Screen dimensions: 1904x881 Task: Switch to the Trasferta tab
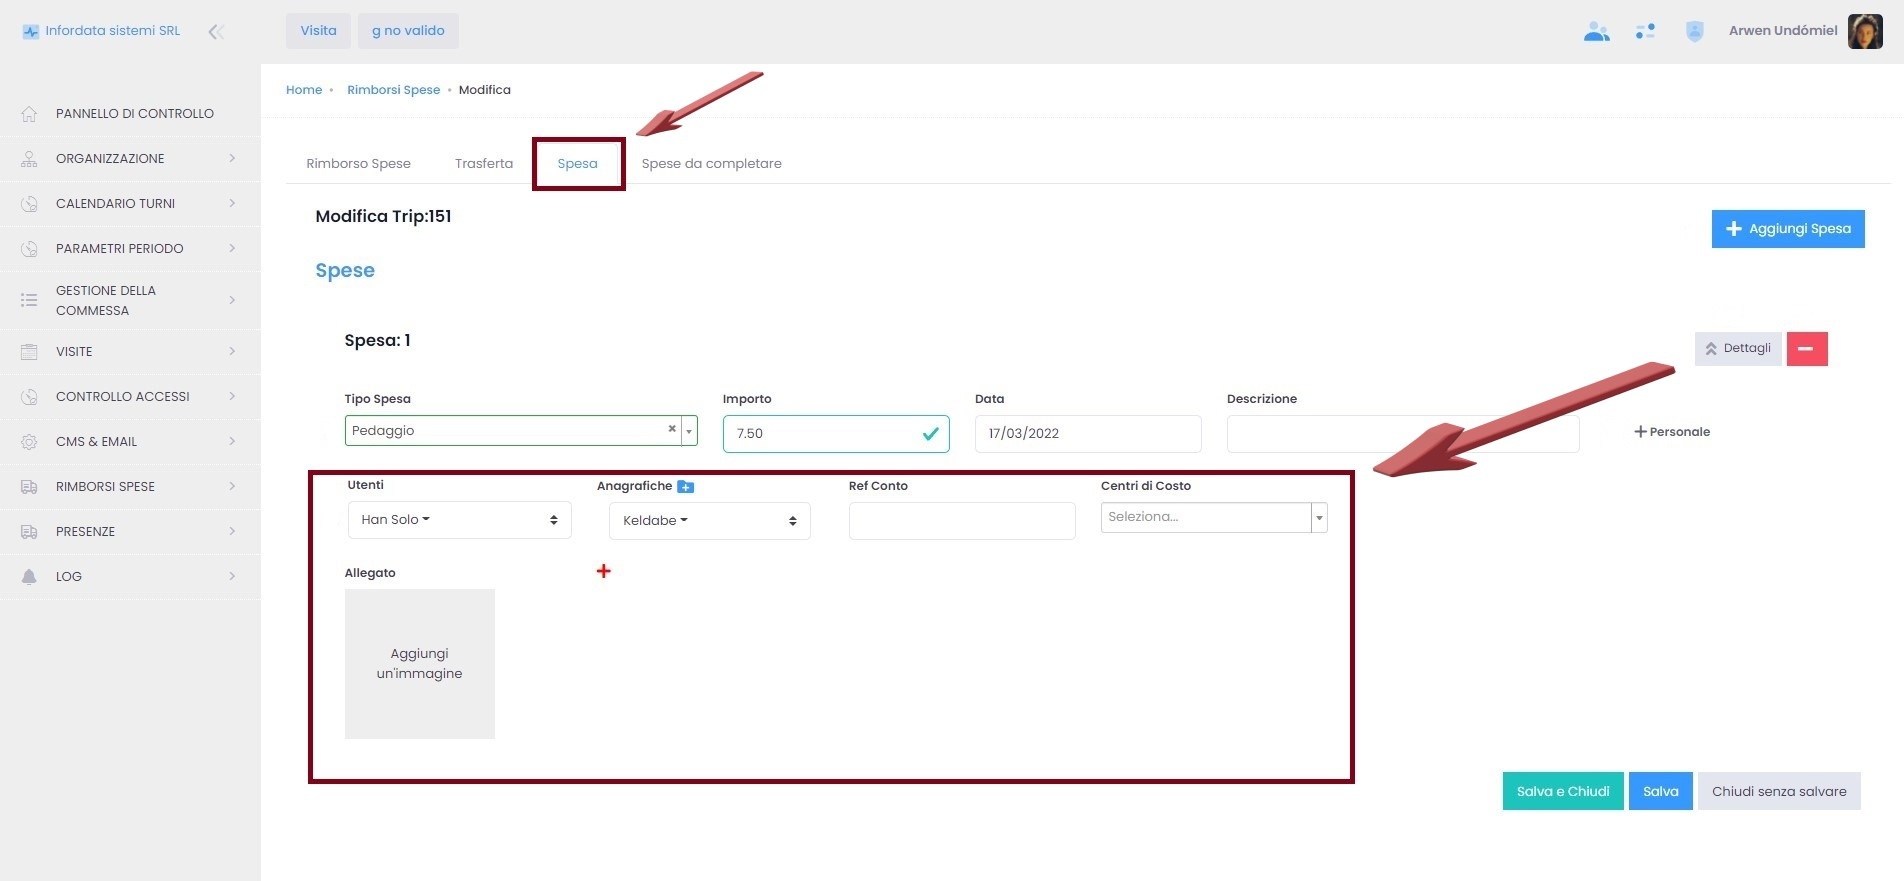click(x=483, y=164)
